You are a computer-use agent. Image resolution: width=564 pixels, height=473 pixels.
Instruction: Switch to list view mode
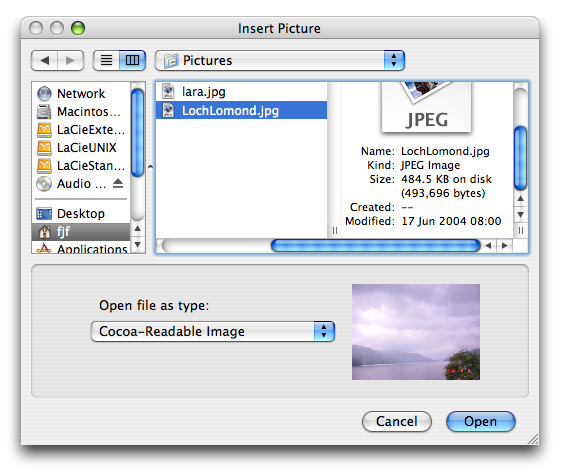click(x=106, y=60)
